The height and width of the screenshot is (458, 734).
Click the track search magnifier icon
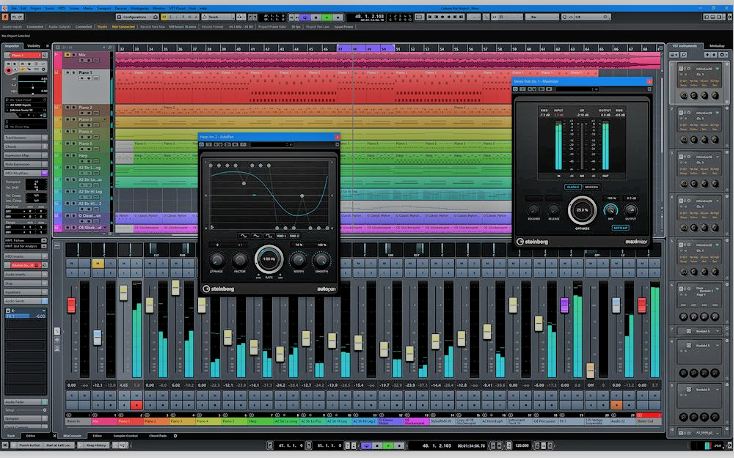[110, 47]
